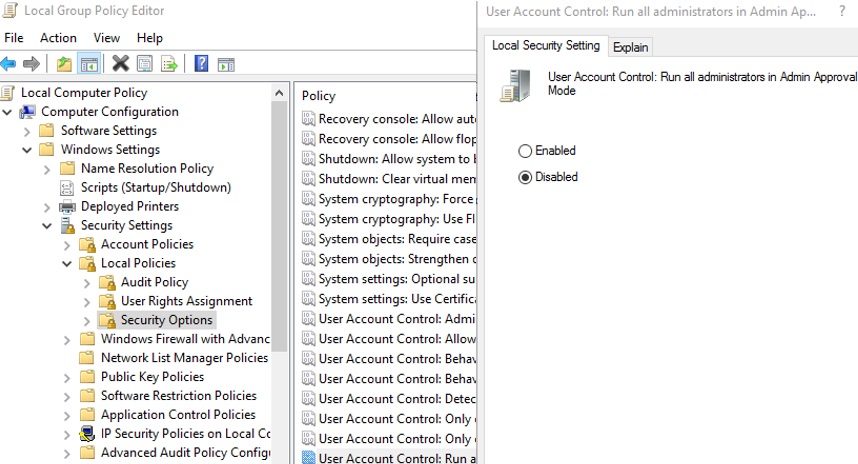Click the Export List toolbar icon

click(169, 64)
